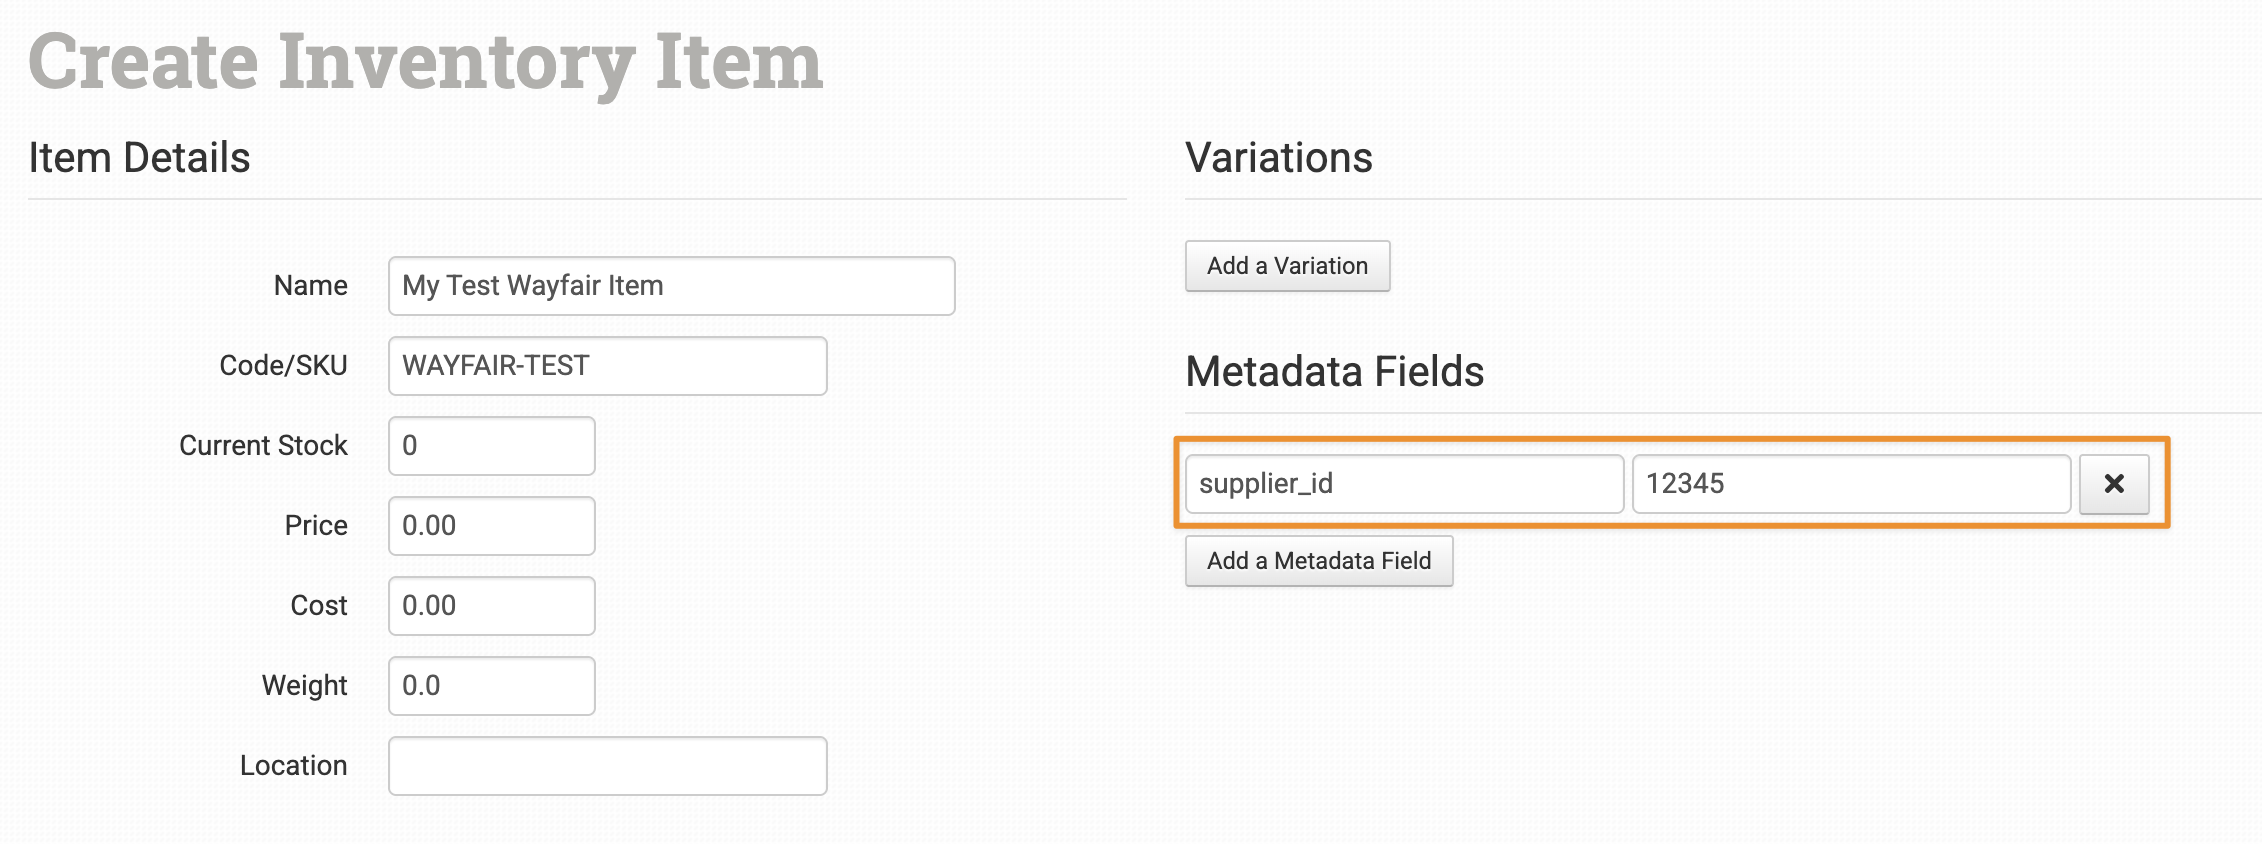Image resolution: width=2262 pixels, height=844 pixels.
Task: Click the Cost label
Action: tap(319, 606)
